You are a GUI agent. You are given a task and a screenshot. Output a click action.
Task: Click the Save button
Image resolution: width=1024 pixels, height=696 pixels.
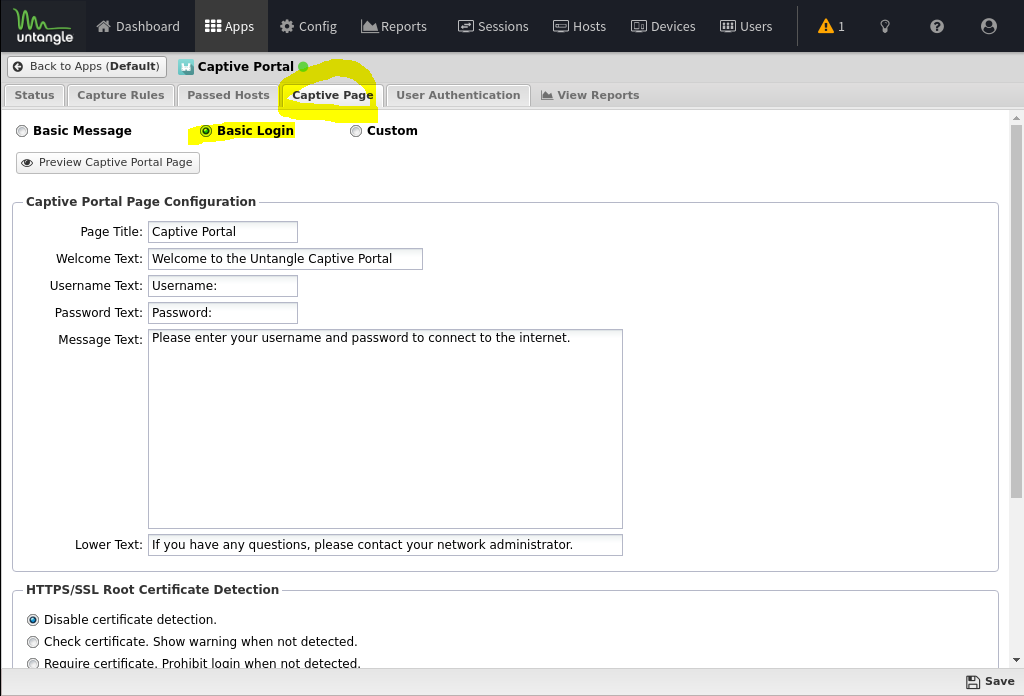990,682
